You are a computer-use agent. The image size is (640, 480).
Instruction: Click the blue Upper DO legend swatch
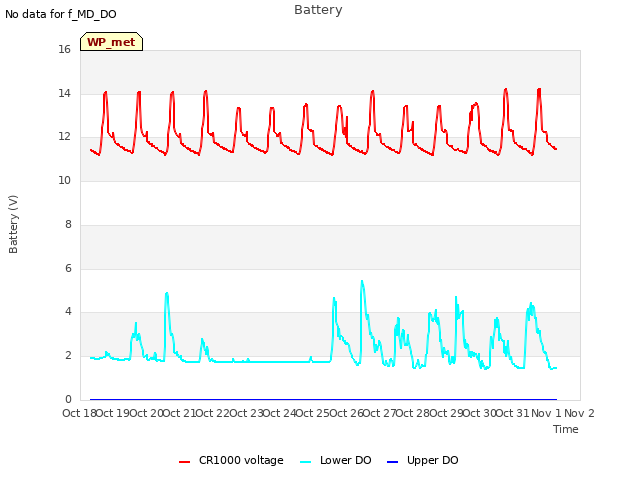[x=392, y=462]
